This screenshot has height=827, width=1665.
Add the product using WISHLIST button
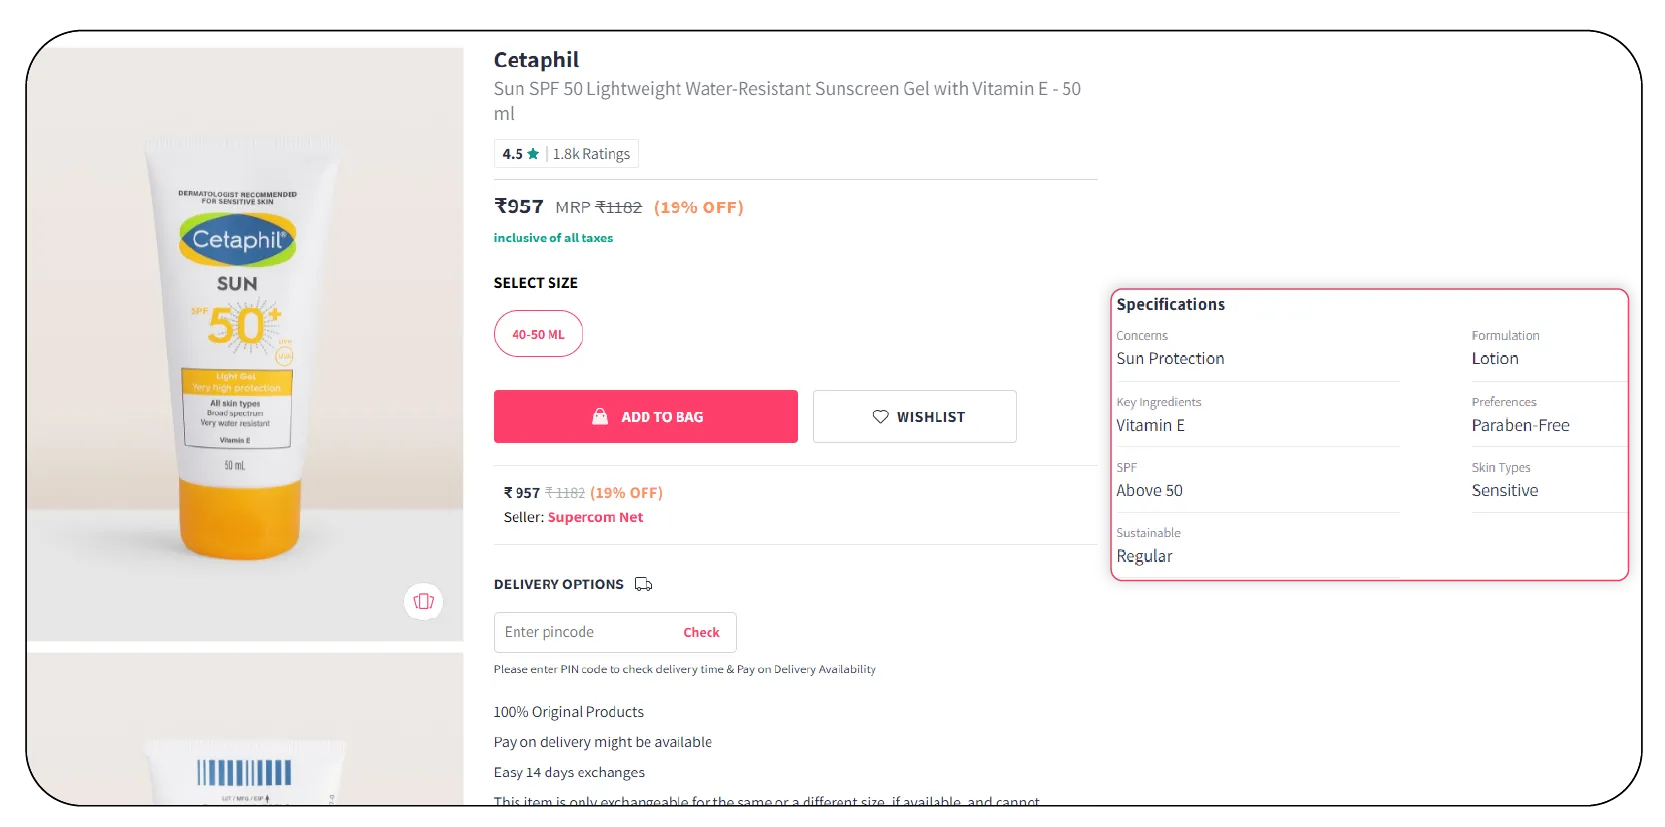coord(914,417)
